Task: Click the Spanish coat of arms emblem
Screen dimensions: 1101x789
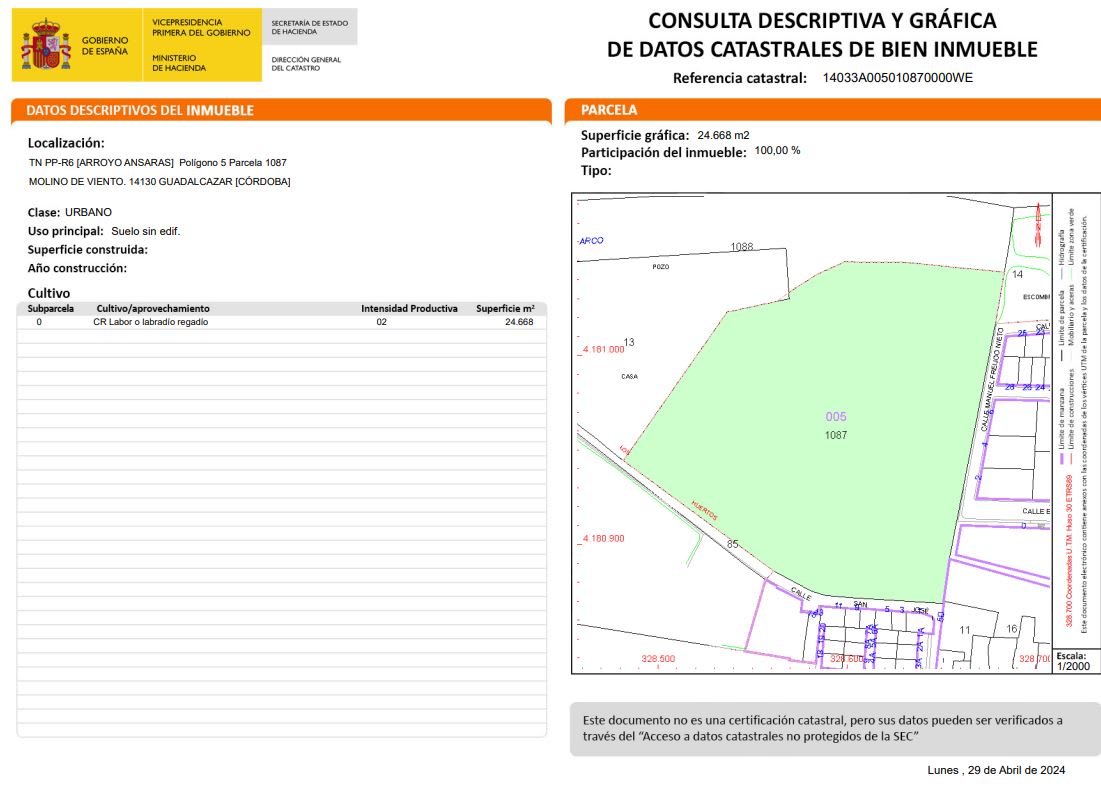Action: click(46, 45)
